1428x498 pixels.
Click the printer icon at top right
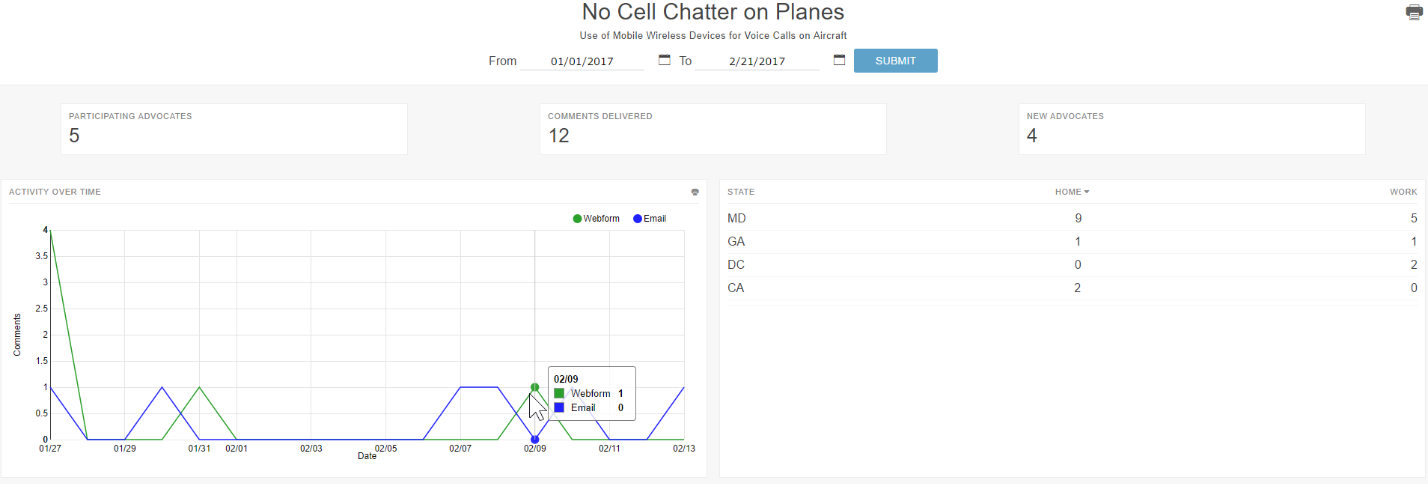[x=1414, y=12]
